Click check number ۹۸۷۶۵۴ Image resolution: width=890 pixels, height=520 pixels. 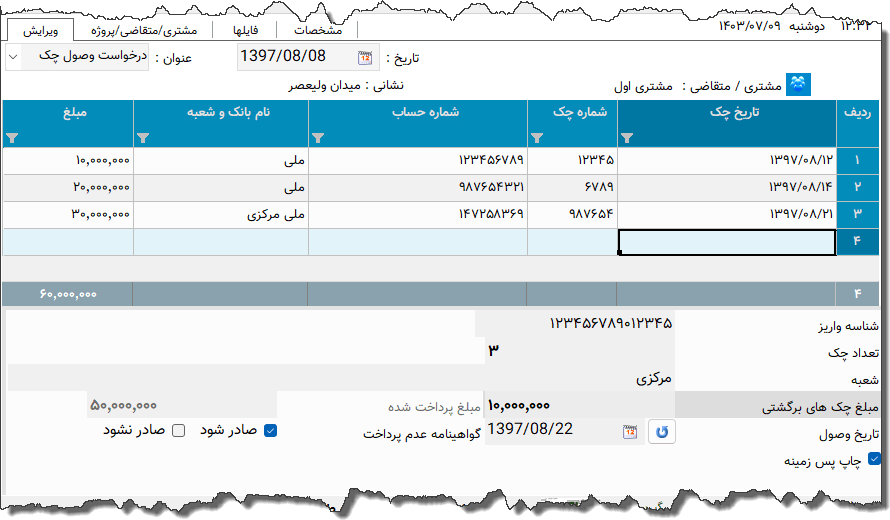(x=573, y=215)
